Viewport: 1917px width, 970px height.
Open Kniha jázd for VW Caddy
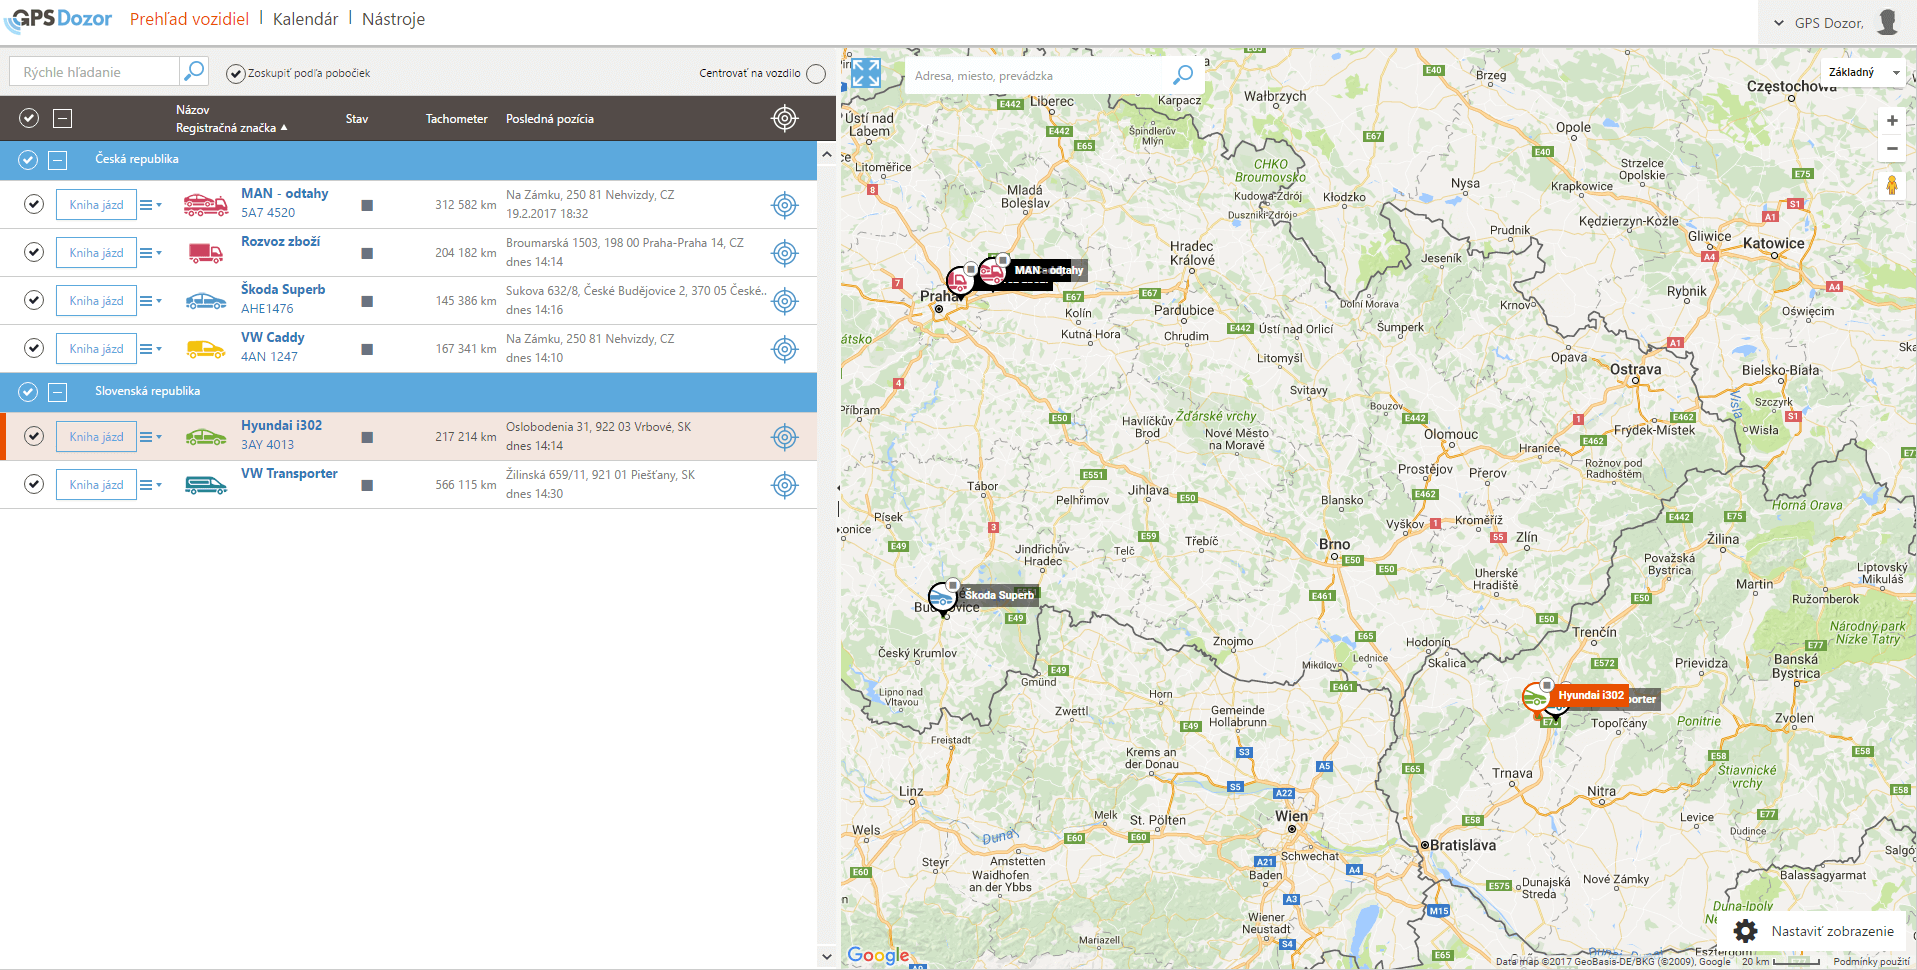[96, 349]
